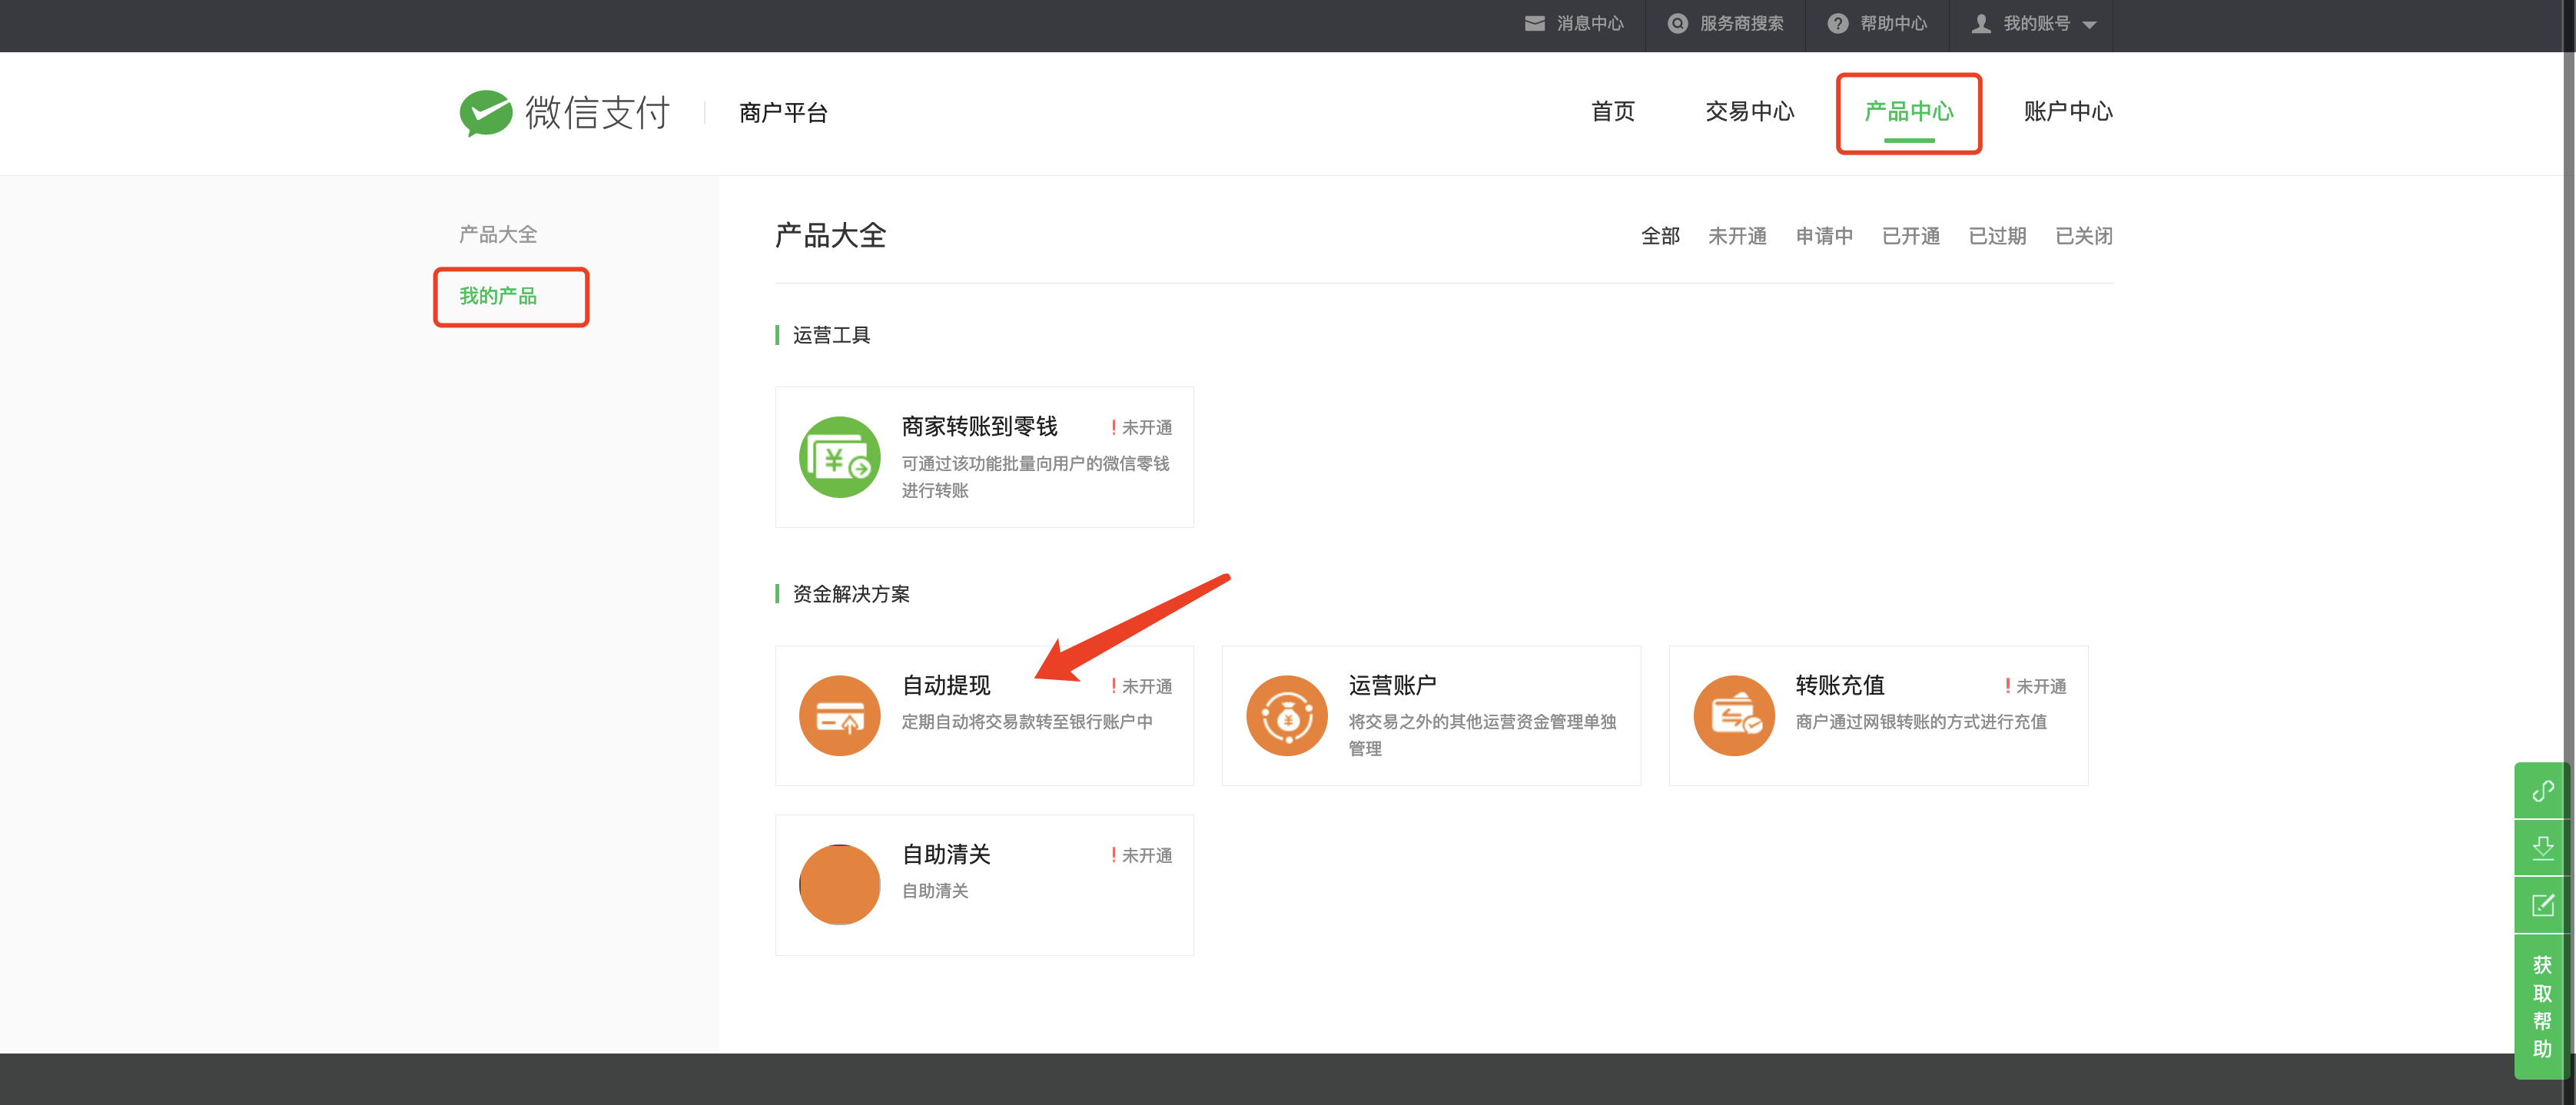
Task: Click the question mark icon beside 帮助中心
Action: click(x=1838, y=23)
